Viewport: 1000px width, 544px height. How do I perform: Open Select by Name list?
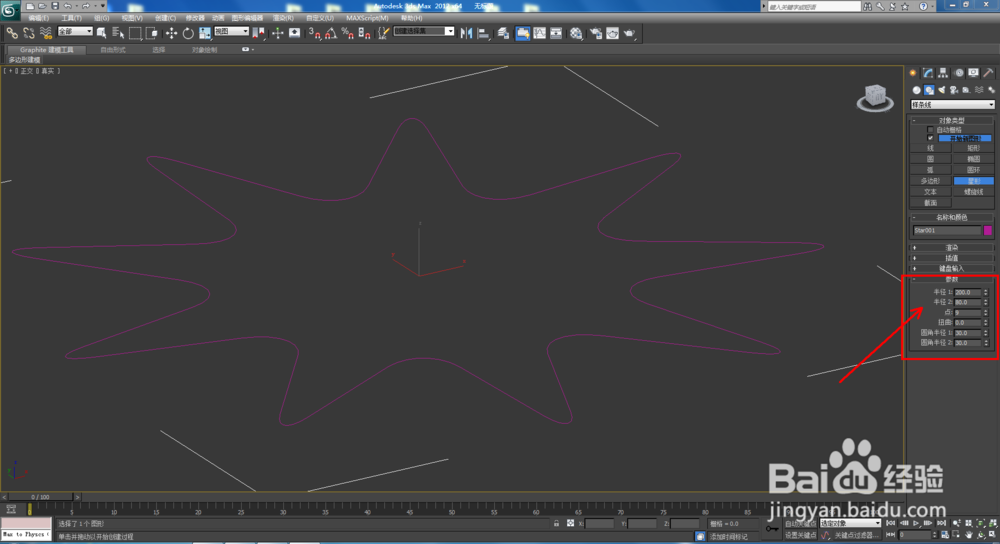coord(118,33)
